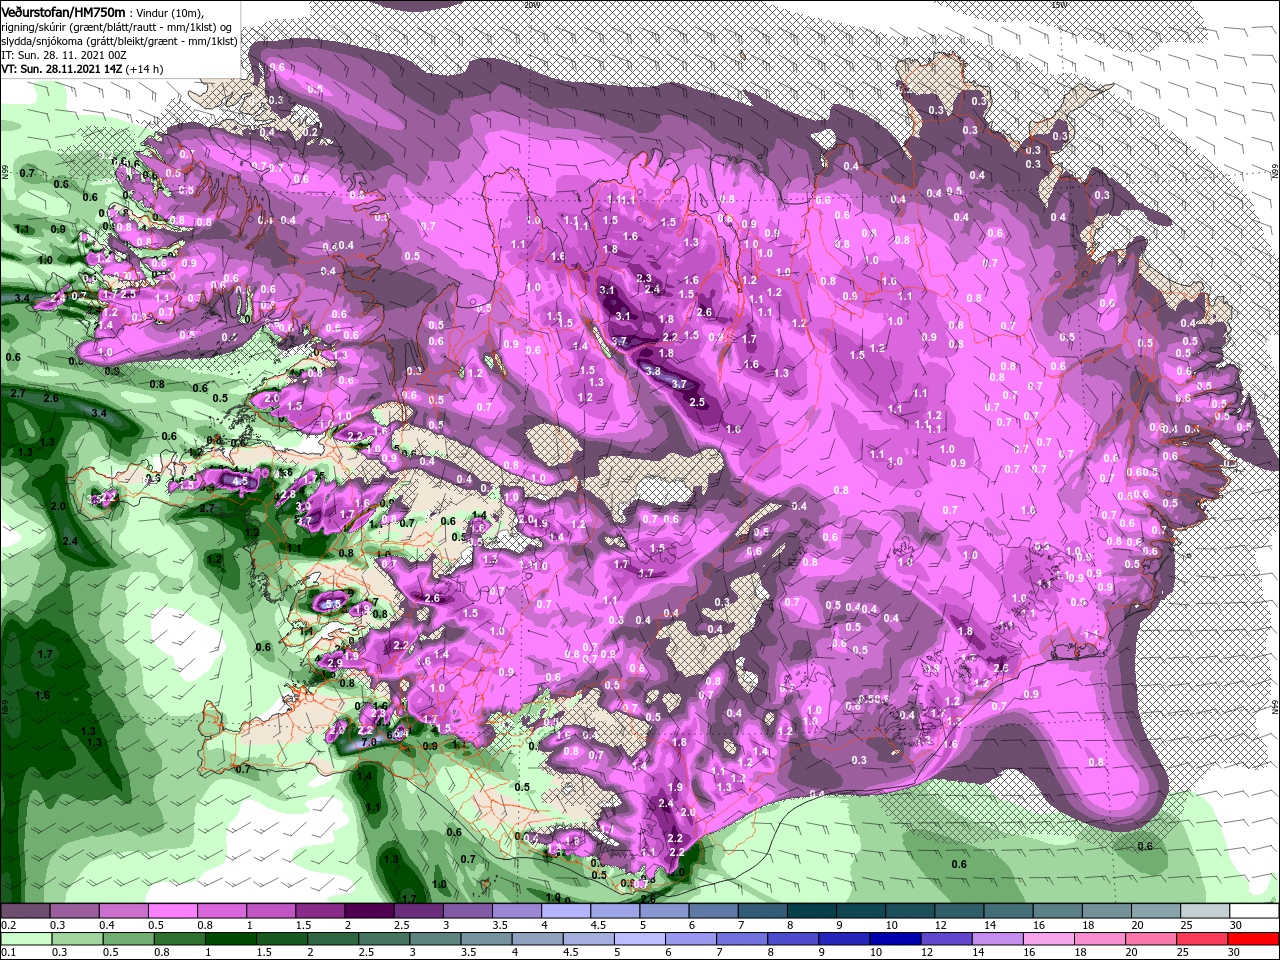Click the 7.0 precipitation value on the map
The width and height of the screenshot is (1280, 960).
[368, 743]
